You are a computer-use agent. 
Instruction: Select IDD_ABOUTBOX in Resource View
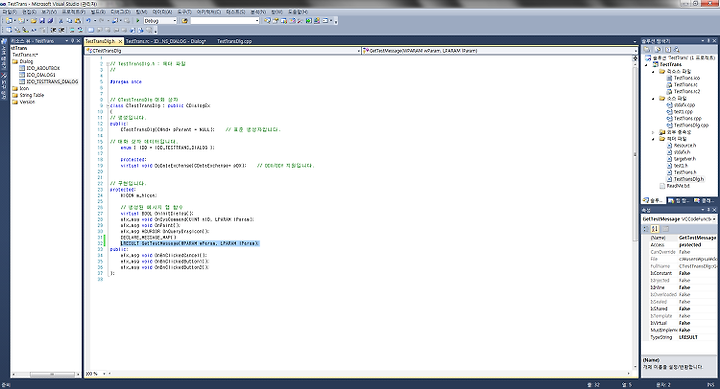43,68
